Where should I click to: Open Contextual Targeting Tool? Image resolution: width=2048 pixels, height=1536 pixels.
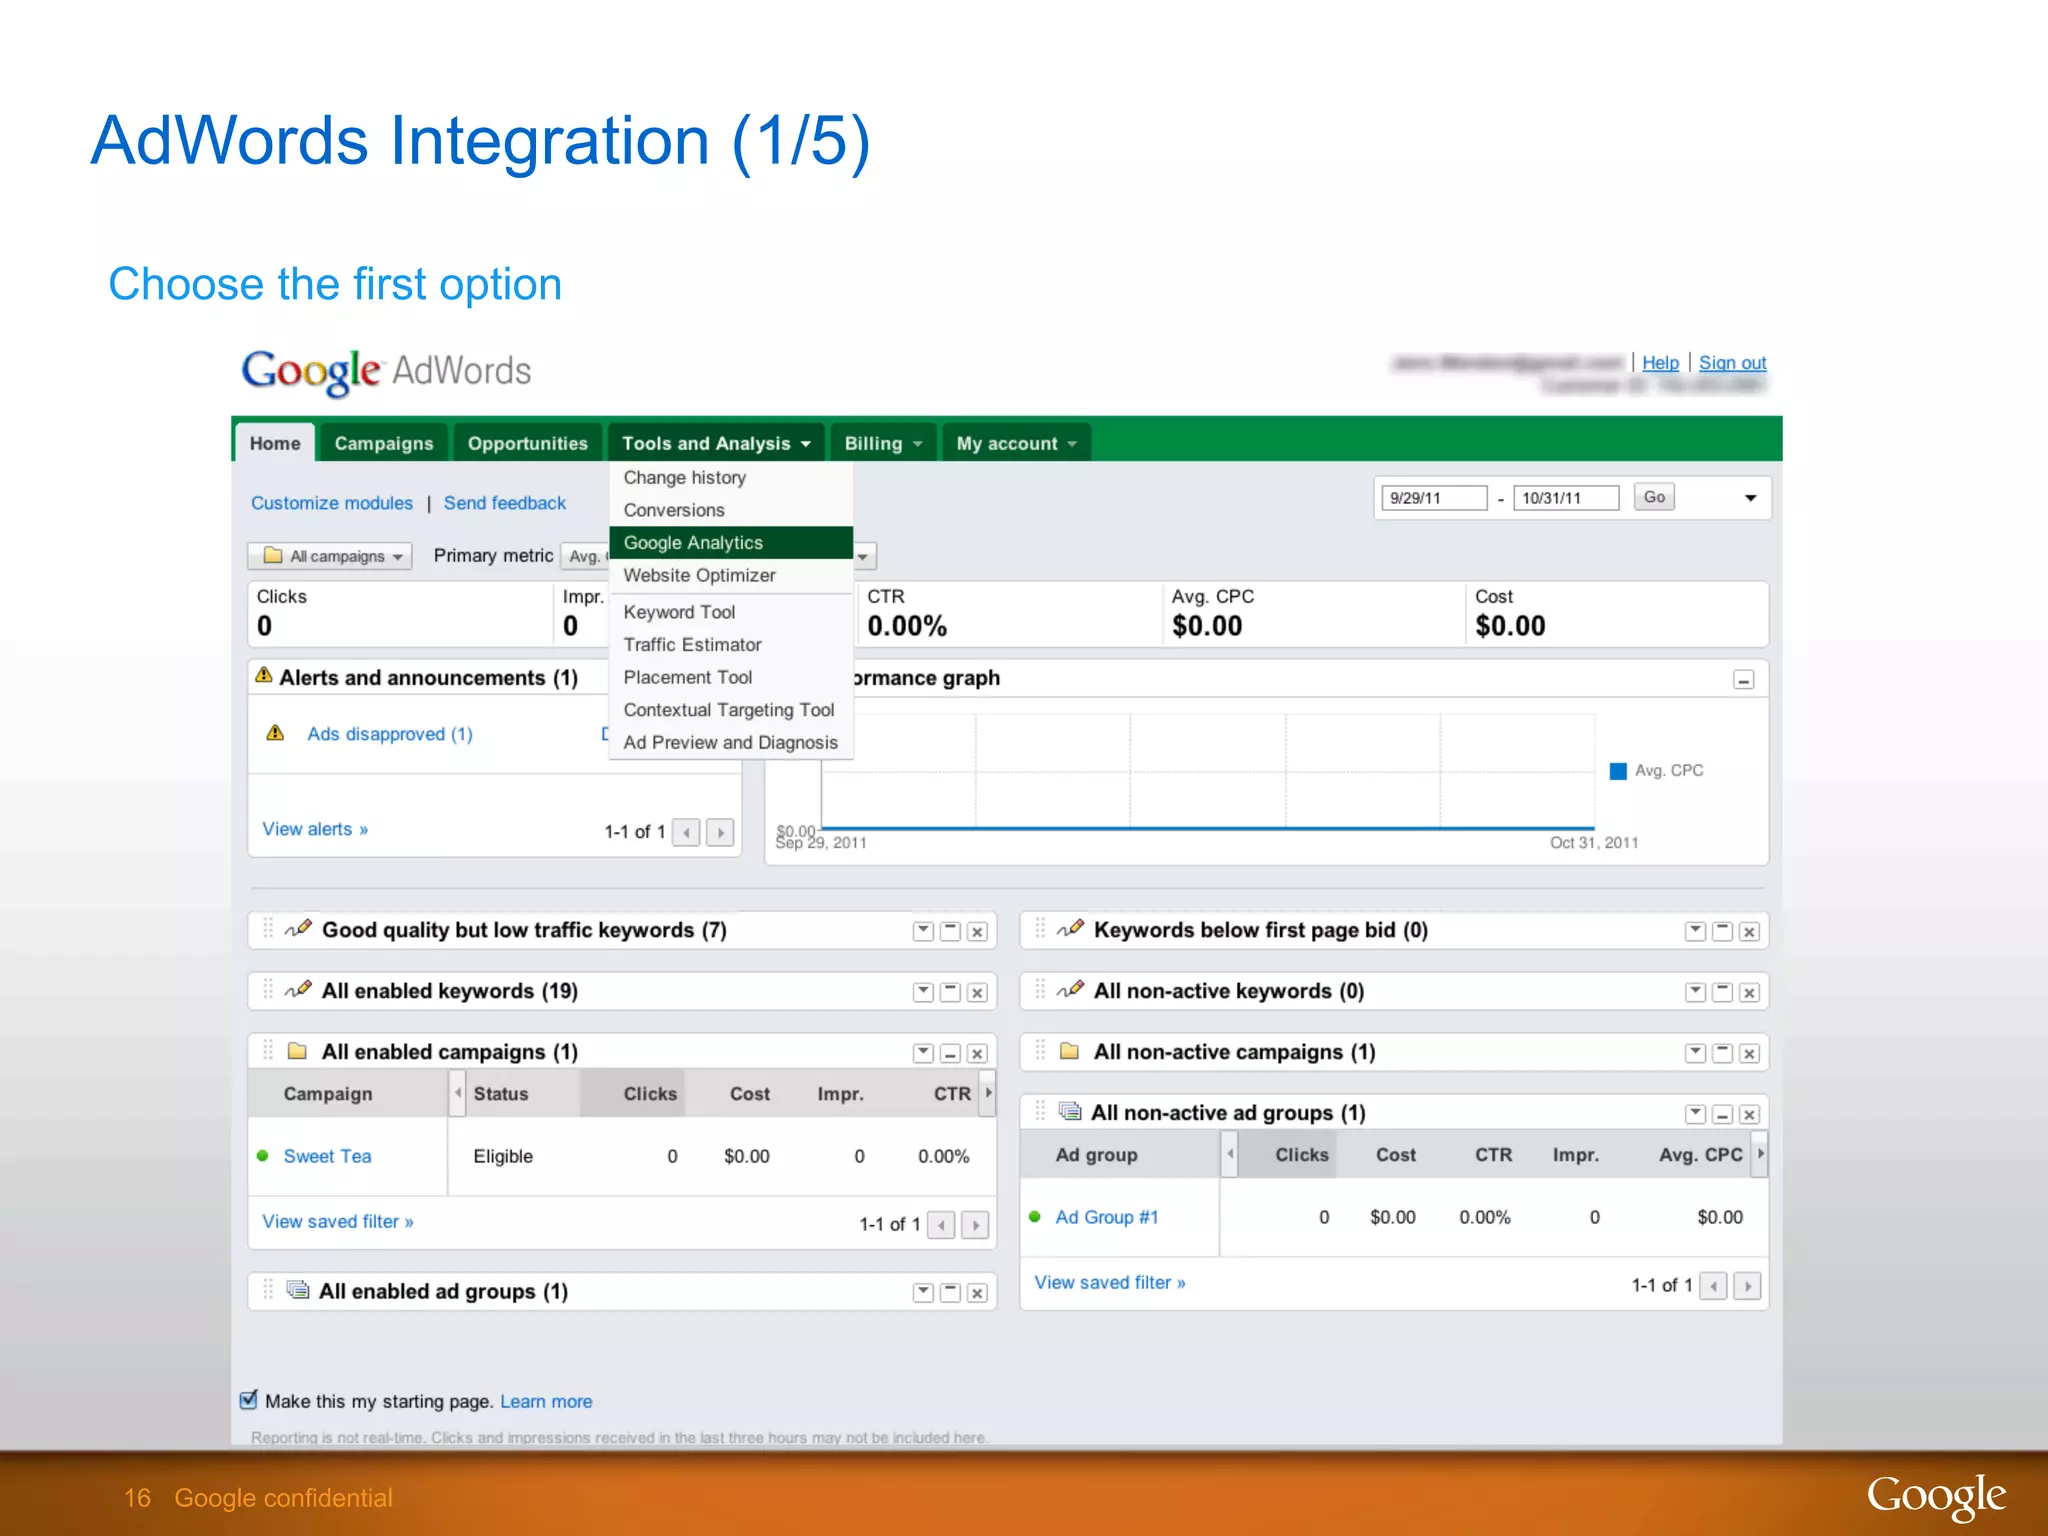pos(729,710)
